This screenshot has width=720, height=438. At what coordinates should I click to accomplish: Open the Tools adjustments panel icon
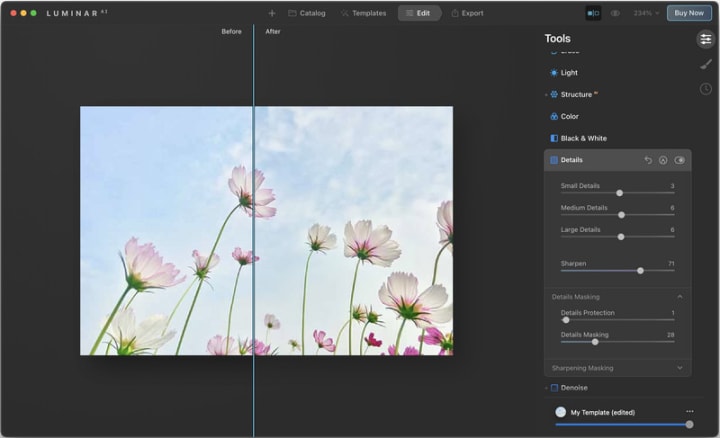[706, 39]
